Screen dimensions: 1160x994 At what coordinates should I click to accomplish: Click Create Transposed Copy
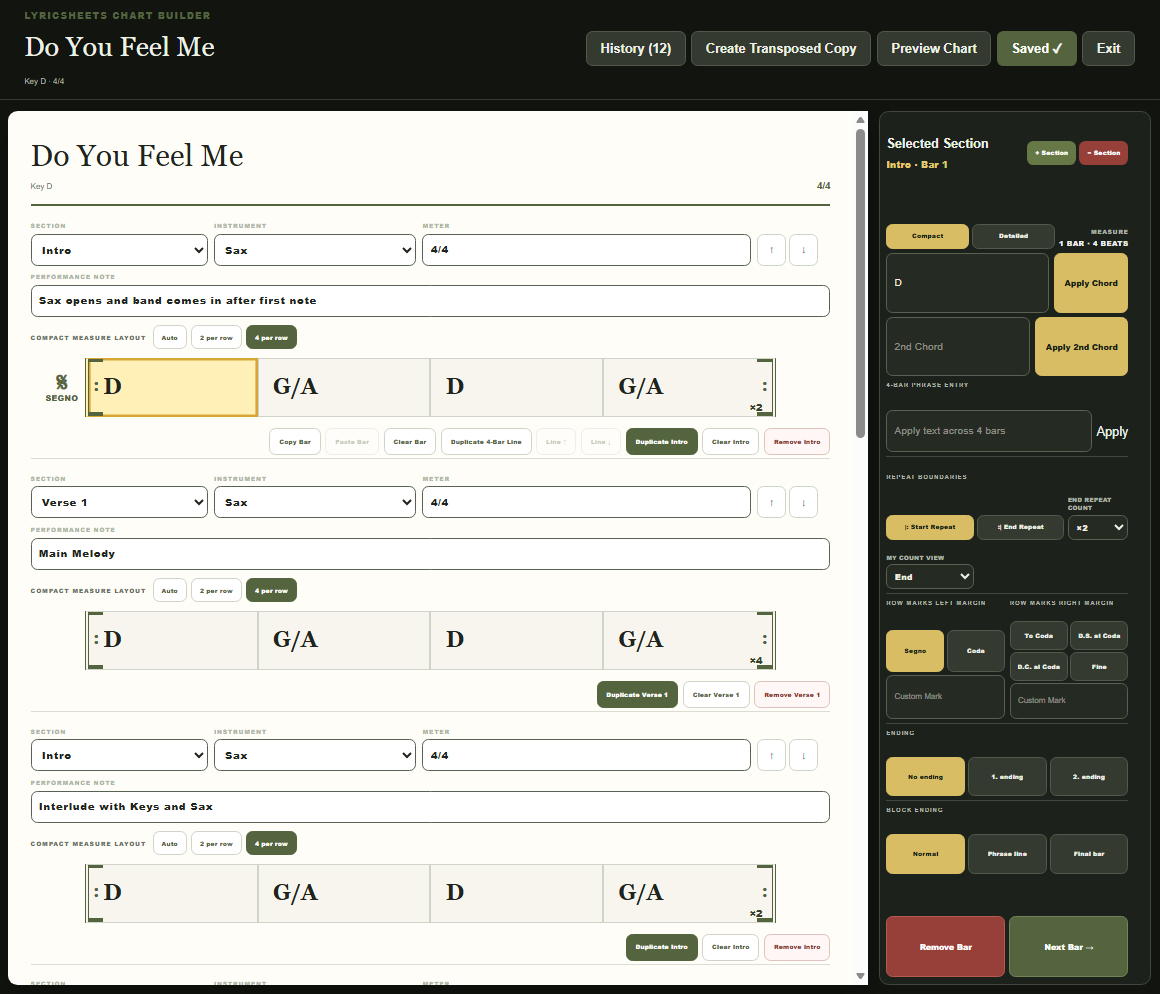click(x=780, y=48)
